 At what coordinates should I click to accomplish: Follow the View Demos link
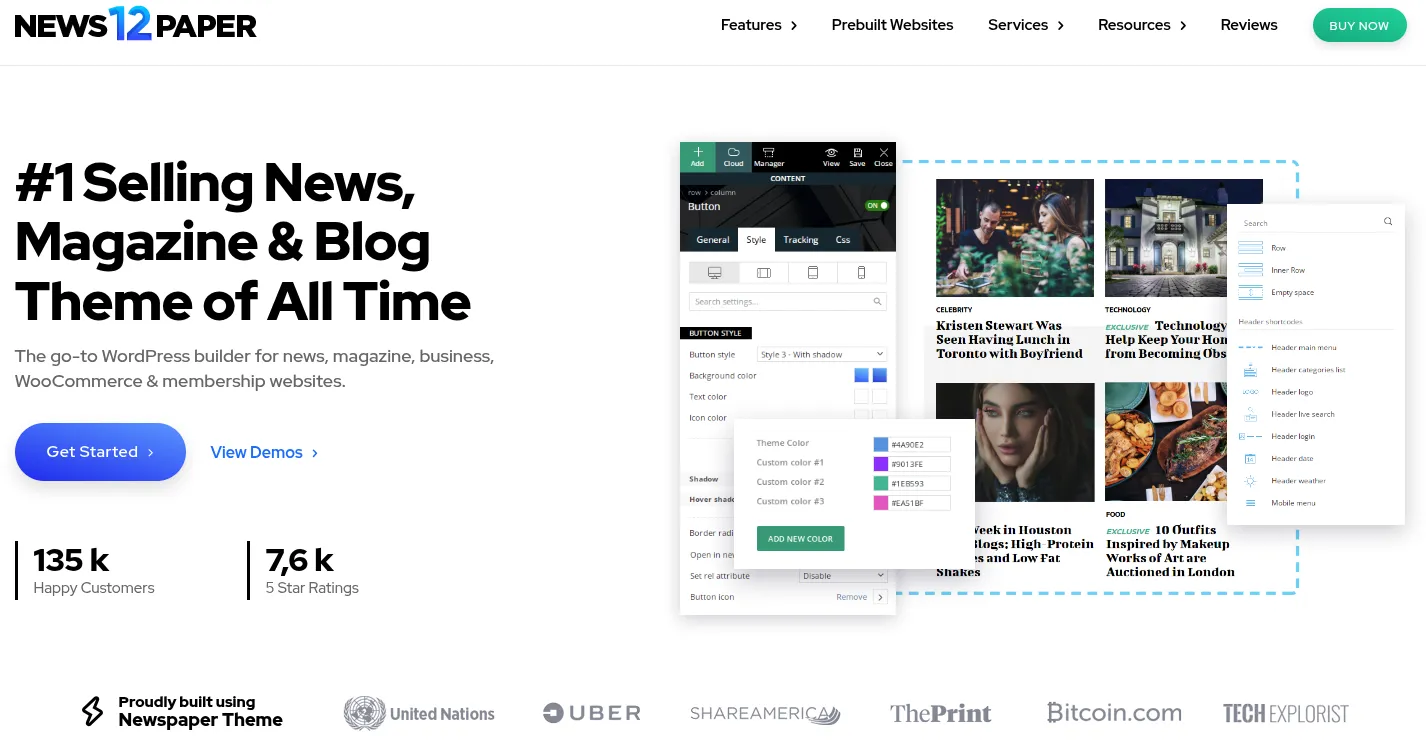click(264, 453)
